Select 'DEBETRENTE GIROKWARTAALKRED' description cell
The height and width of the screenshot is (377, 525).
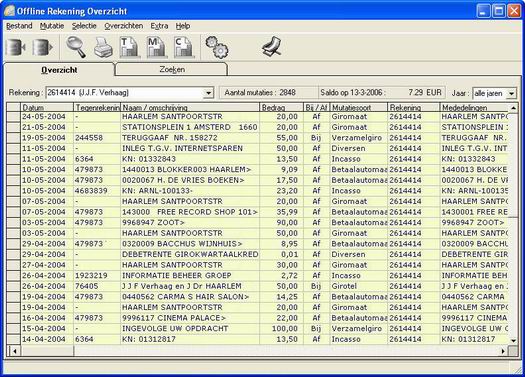pos(190,254)
